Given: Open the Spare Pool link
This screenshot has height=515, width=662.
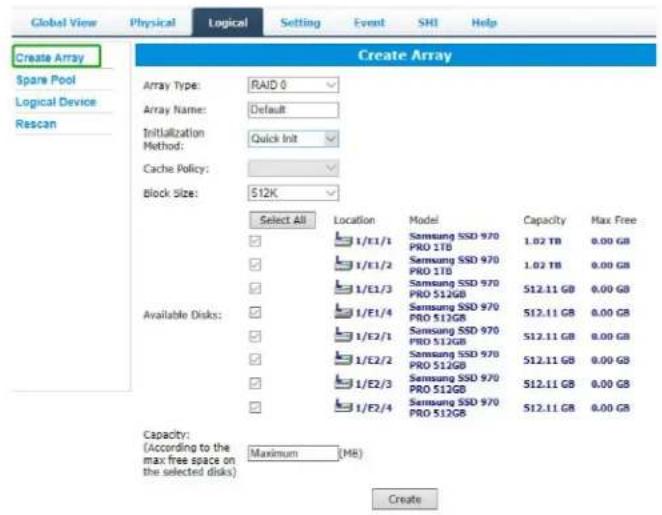Looking at the screenshot, I should (46, 80).
